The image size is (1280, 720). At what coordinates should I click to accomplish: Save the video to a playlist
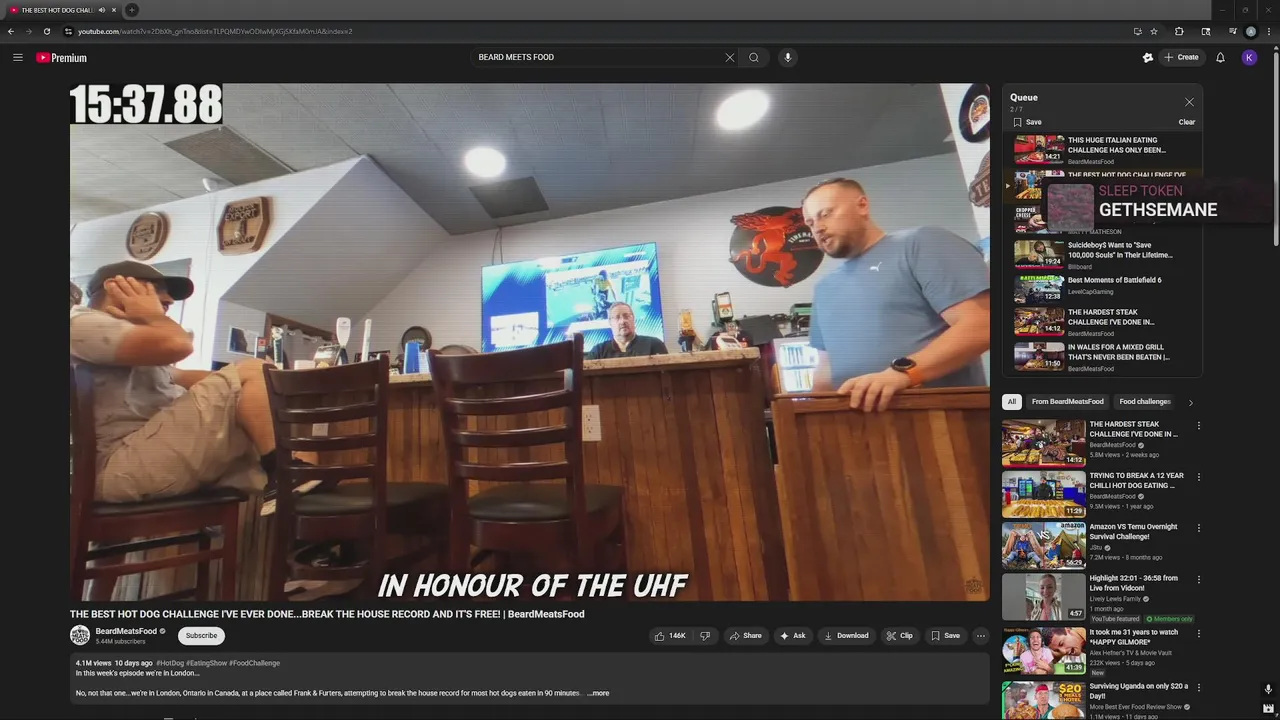coord(945,635)
